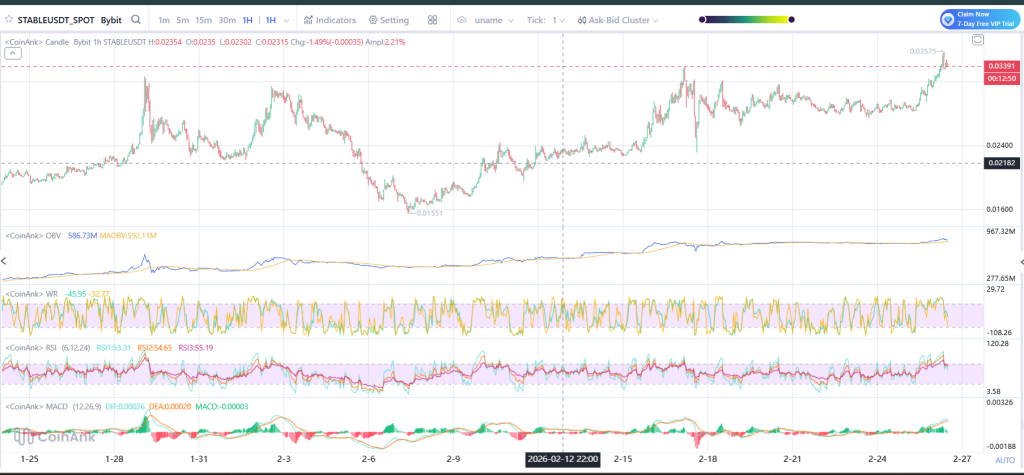Collapse the candle legend with the chevron-up button
The image size is (1024, 475).
12,54
